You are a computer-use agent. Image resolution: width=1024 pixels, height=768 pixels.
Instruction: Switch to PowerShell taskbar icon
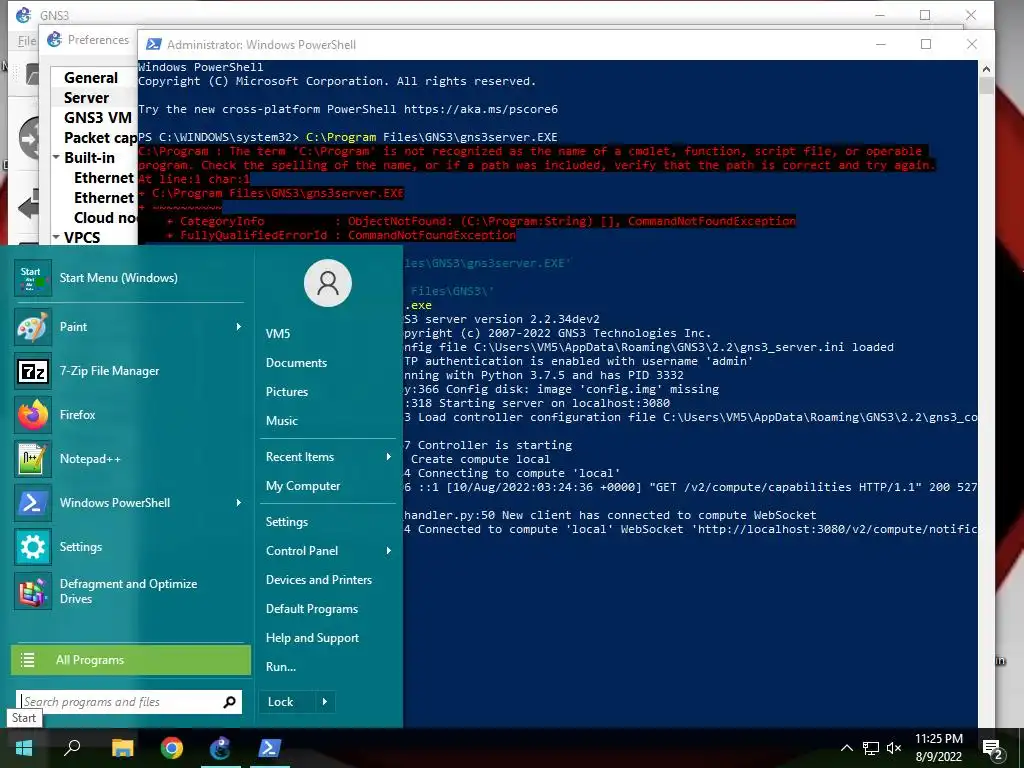[270, 748]
